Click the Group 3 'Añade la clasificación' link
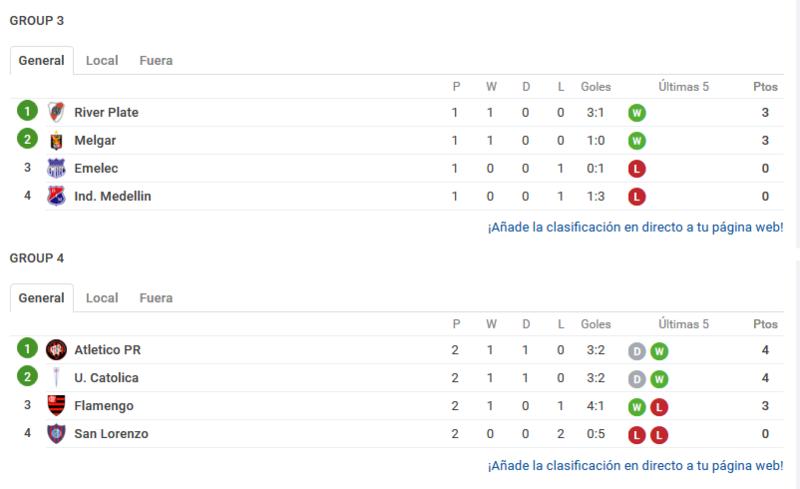 tap(635, 227)
